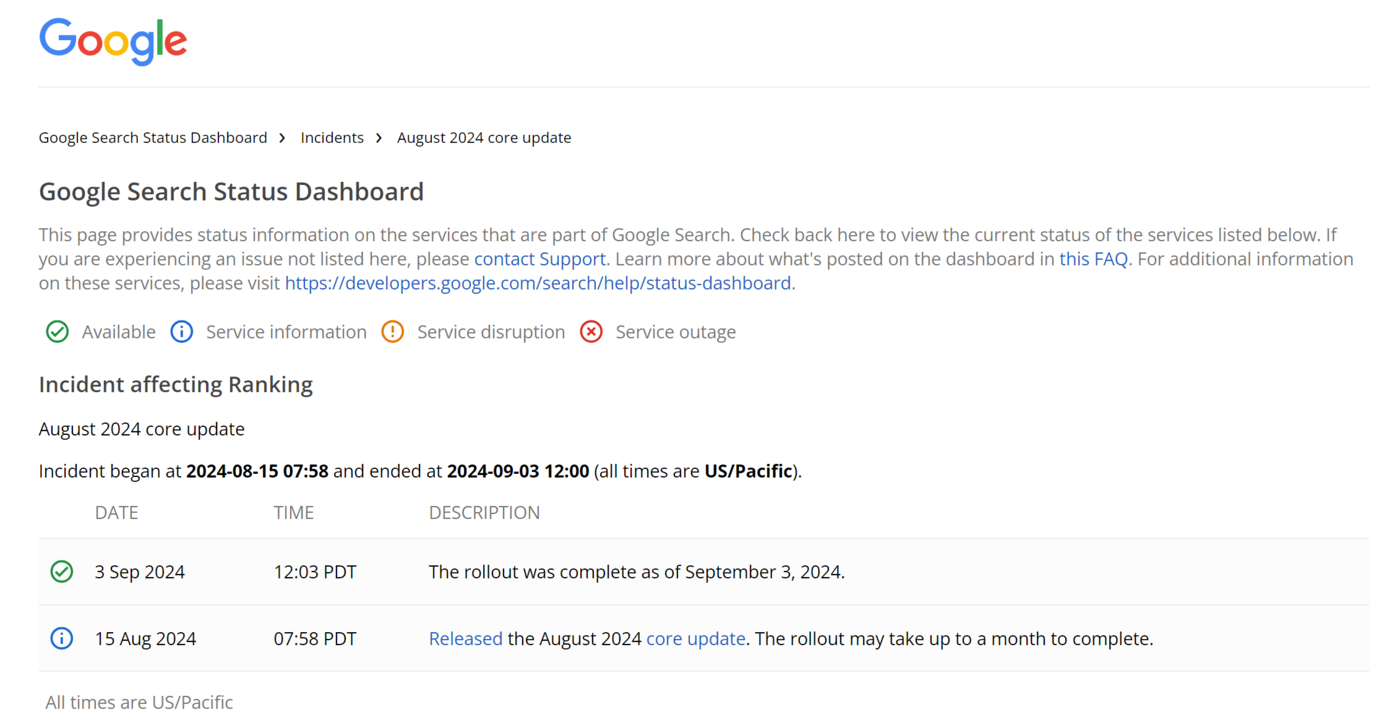Click the incident start time 2024-08-15 07:58
1400x720 pixels.
pyautogui.click(x=257, y=471)
